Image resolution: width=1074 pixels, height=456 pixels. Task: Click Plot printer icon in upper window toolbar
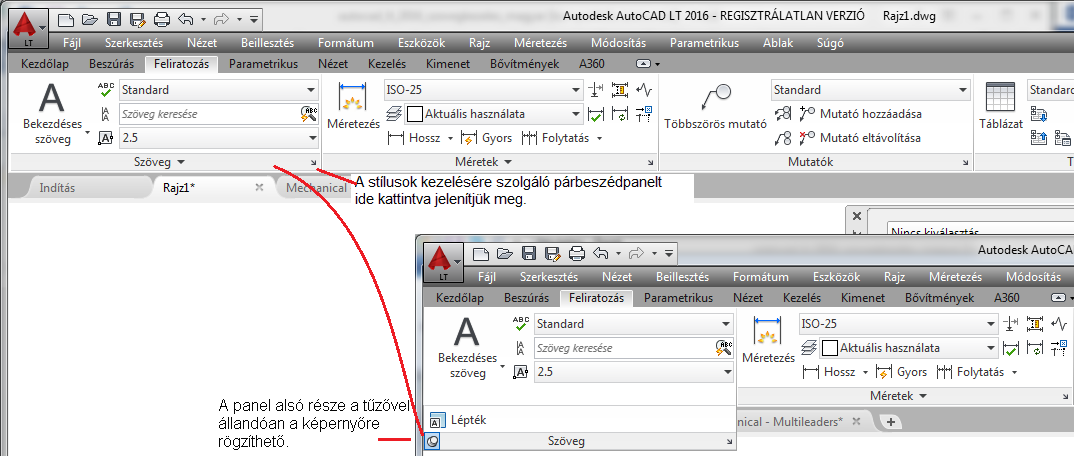[x=162, y=19]
